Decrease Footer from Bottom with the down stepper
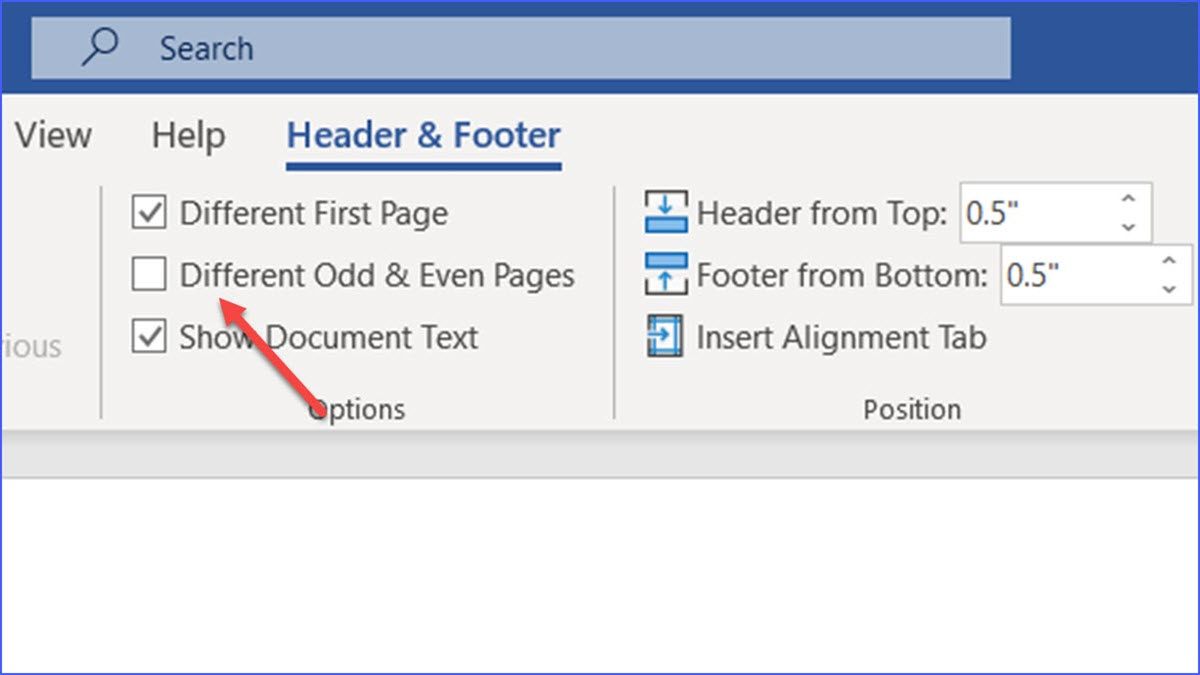Image resolution: width=1200 pixels, height=675 pixels. click(x=1168, y=290)
